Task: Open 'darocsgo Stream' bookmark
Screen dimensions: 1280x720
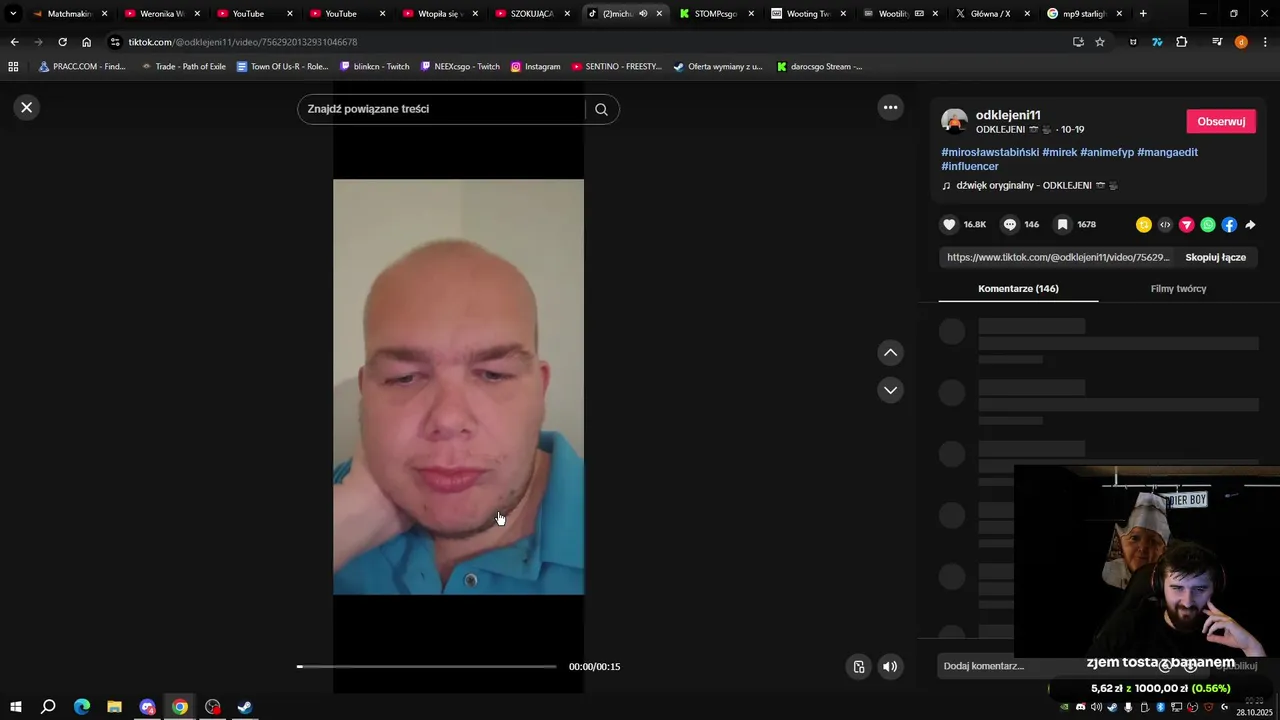Action: click(818, 67)
